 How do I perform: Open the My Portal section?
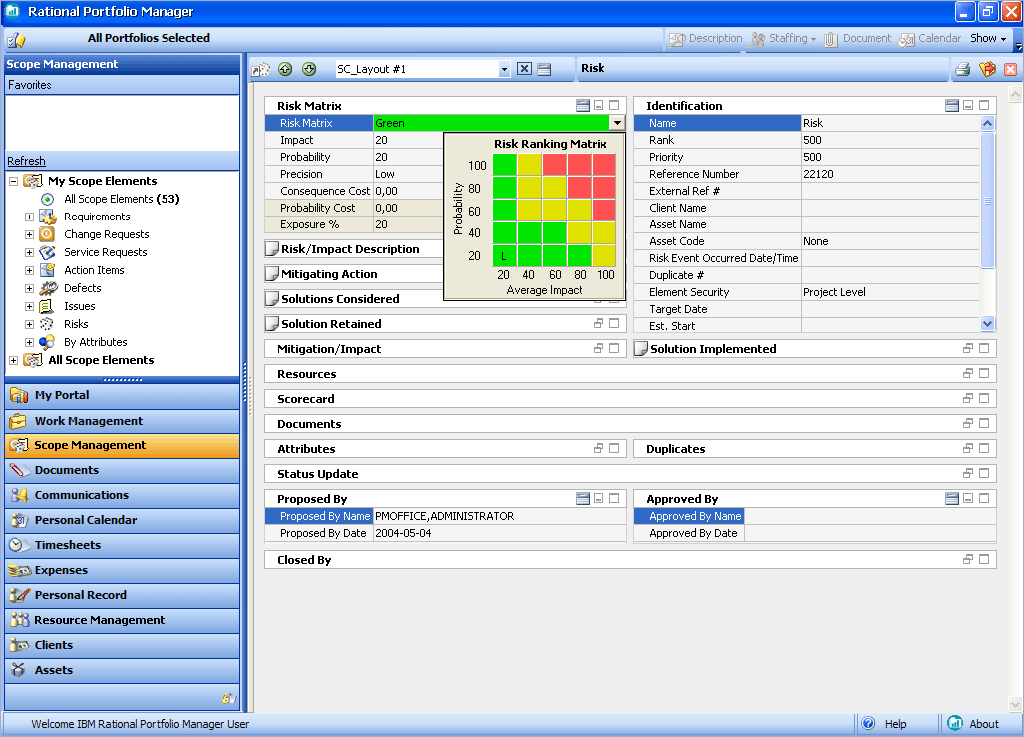coord(122,396)
